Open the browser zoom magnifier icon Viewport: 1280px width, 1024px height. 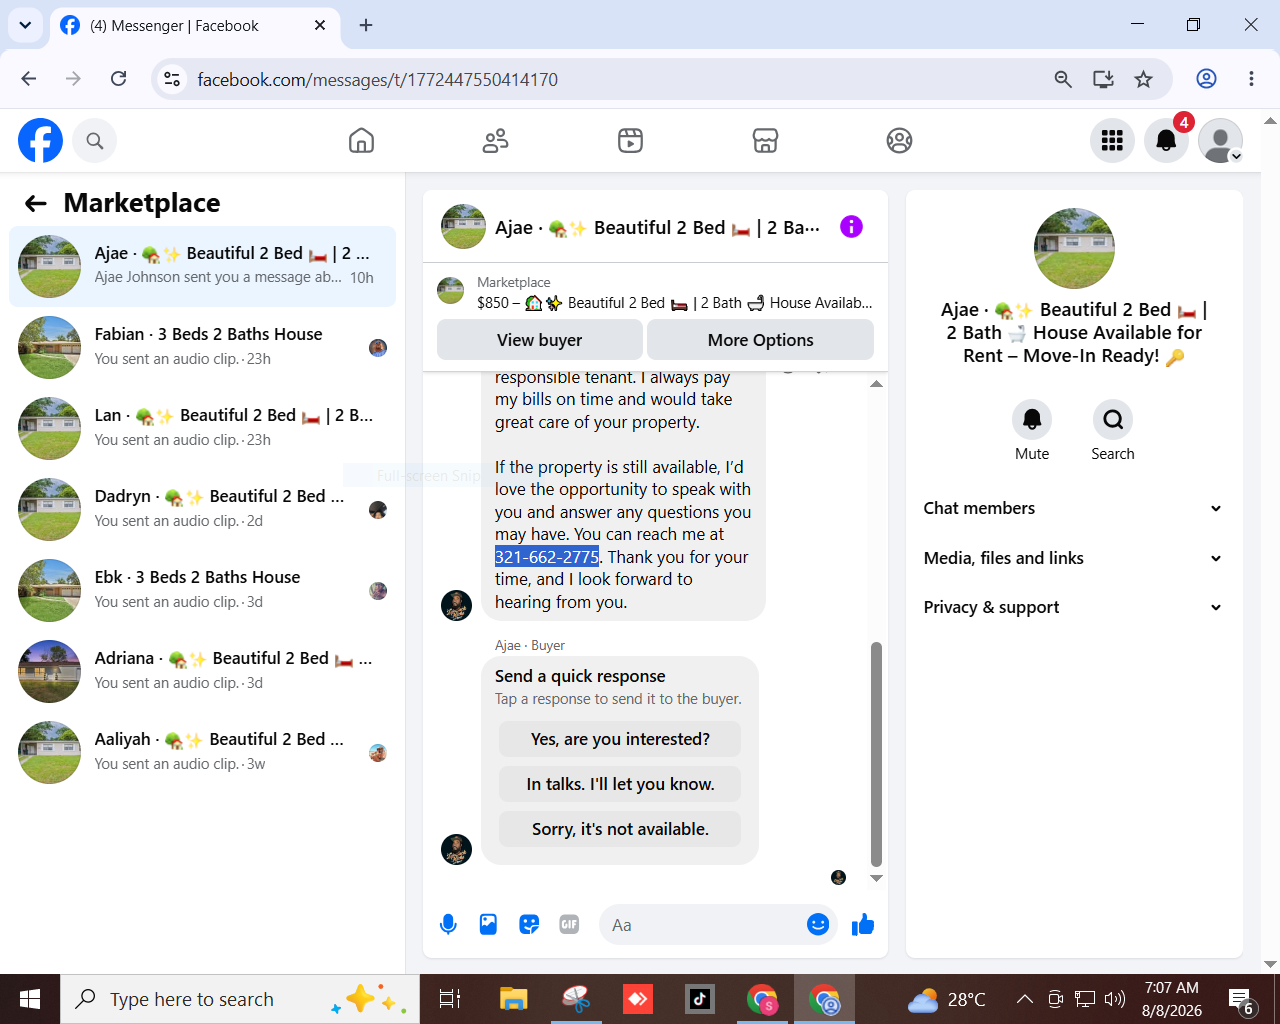tap(1063, 79)
